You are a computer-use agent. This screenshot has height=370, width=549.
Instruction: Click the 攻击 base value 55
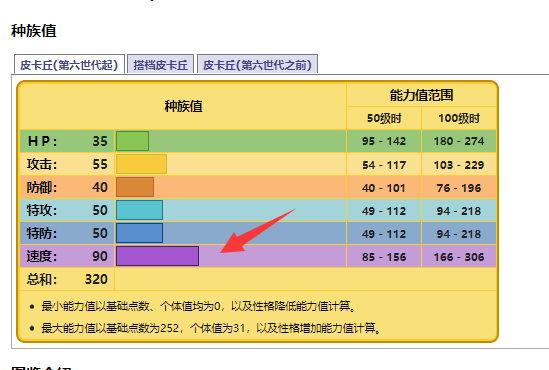click(100, 164)
